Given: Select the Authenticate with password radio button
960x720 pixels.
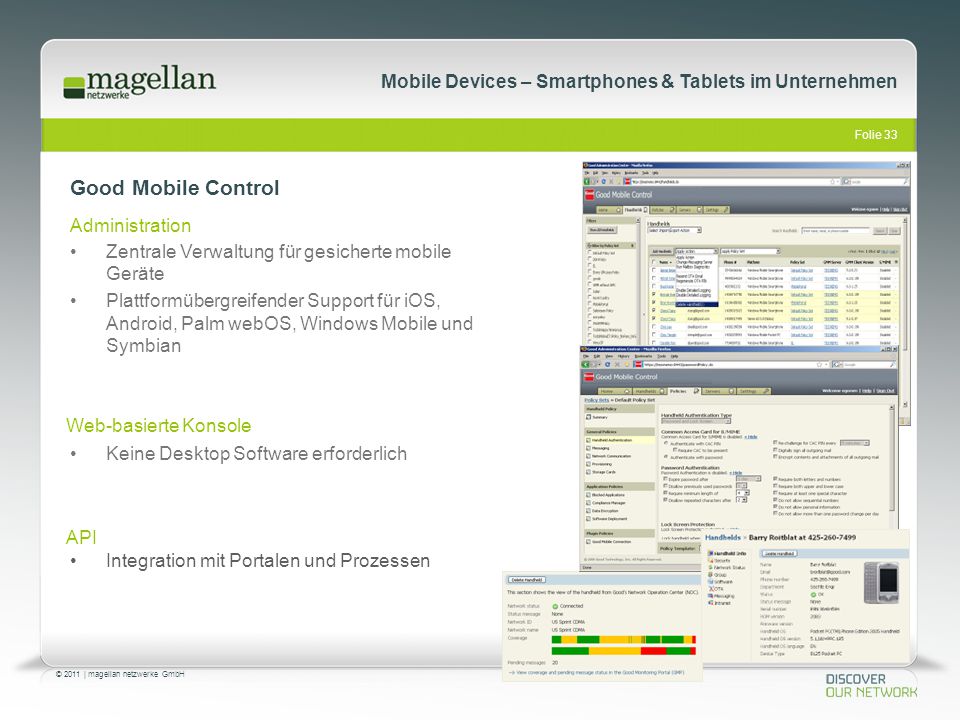Looking at the screenshot, I should (x=666, y=457).
